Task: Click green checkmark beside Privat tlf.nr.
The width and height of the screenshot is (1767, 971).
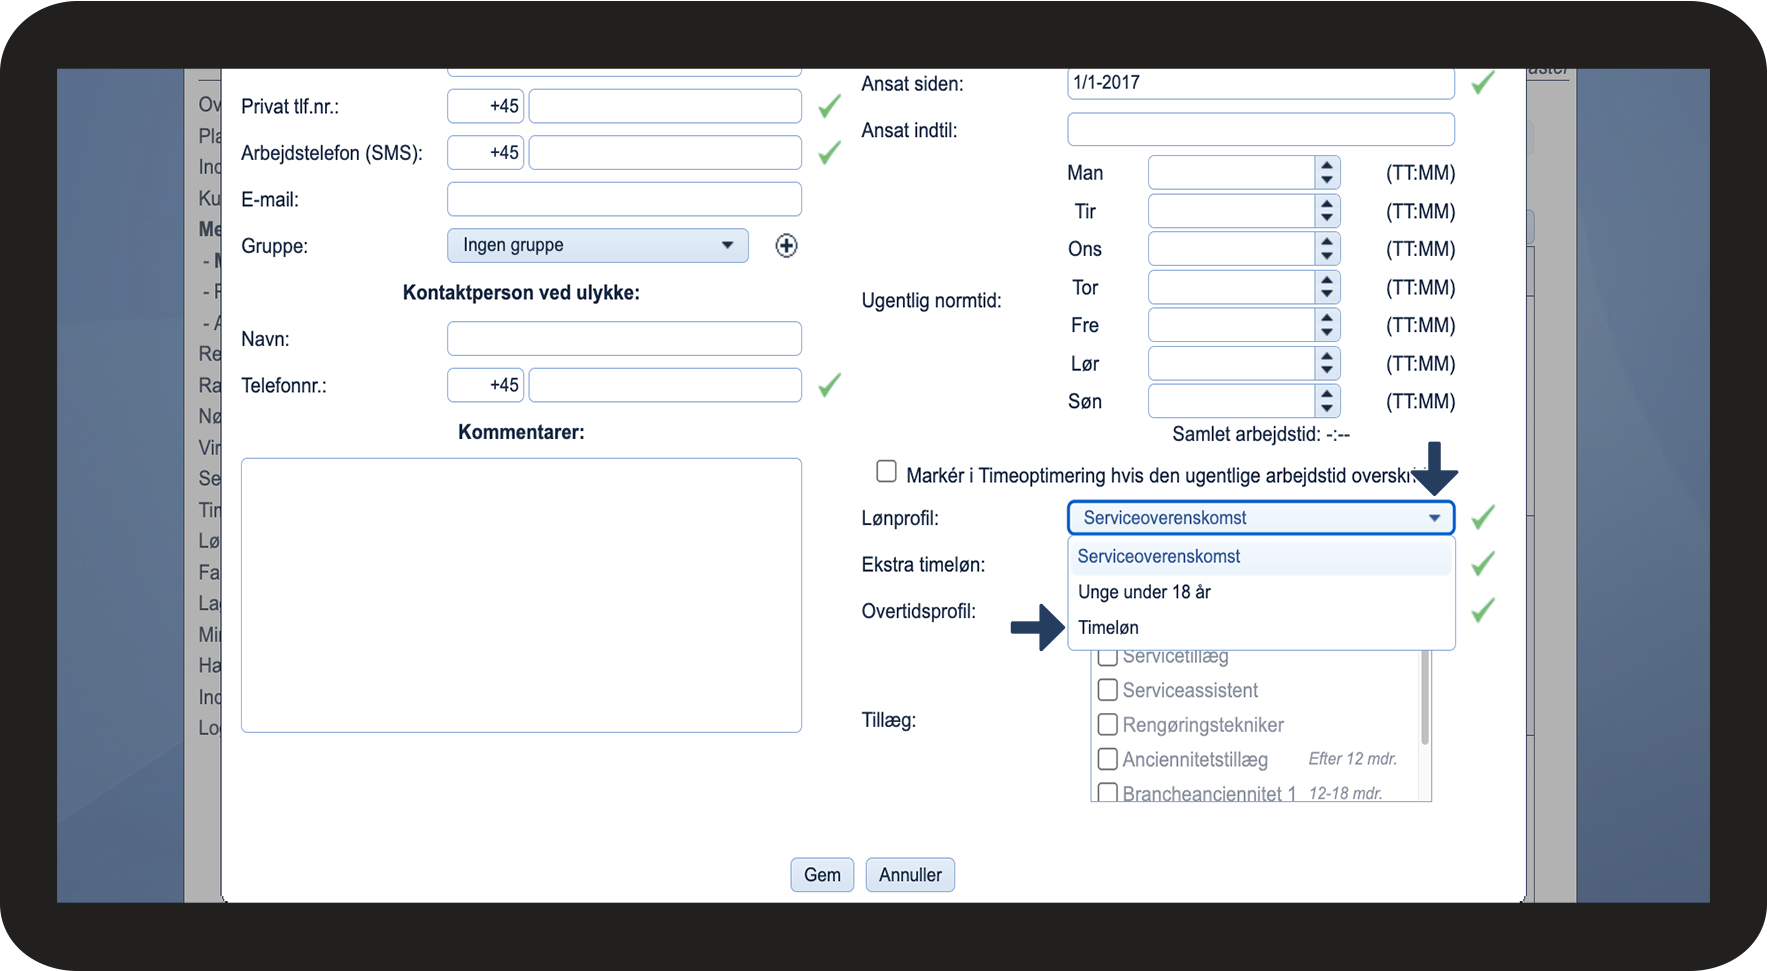Action: pos(829,106)
